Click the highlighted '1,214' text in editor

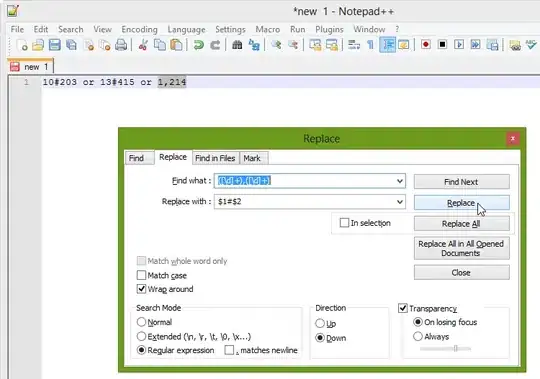click(172, 82)
